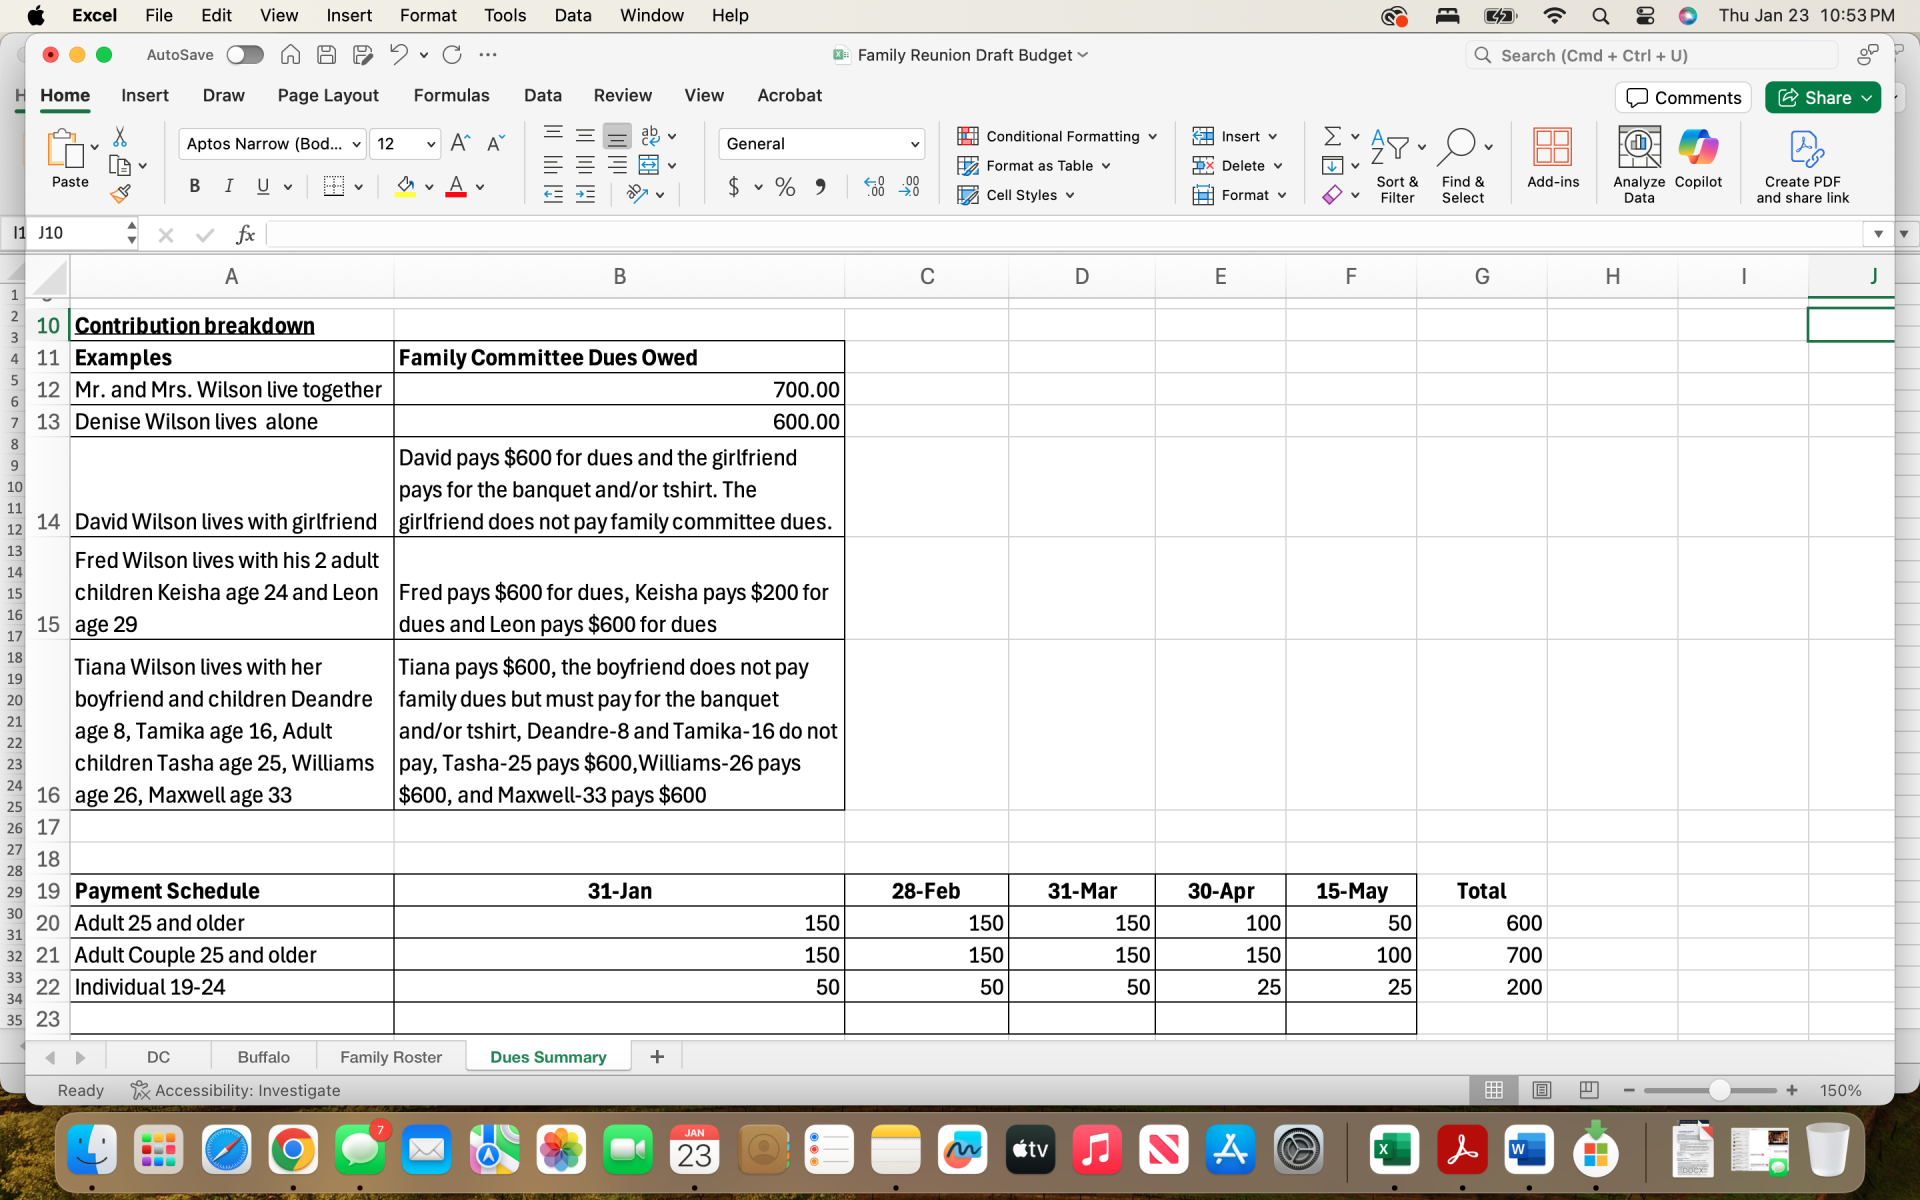The image size is (1920, 1200).
Task: Click the Align Top icon
Action: [x=553, y=134]
